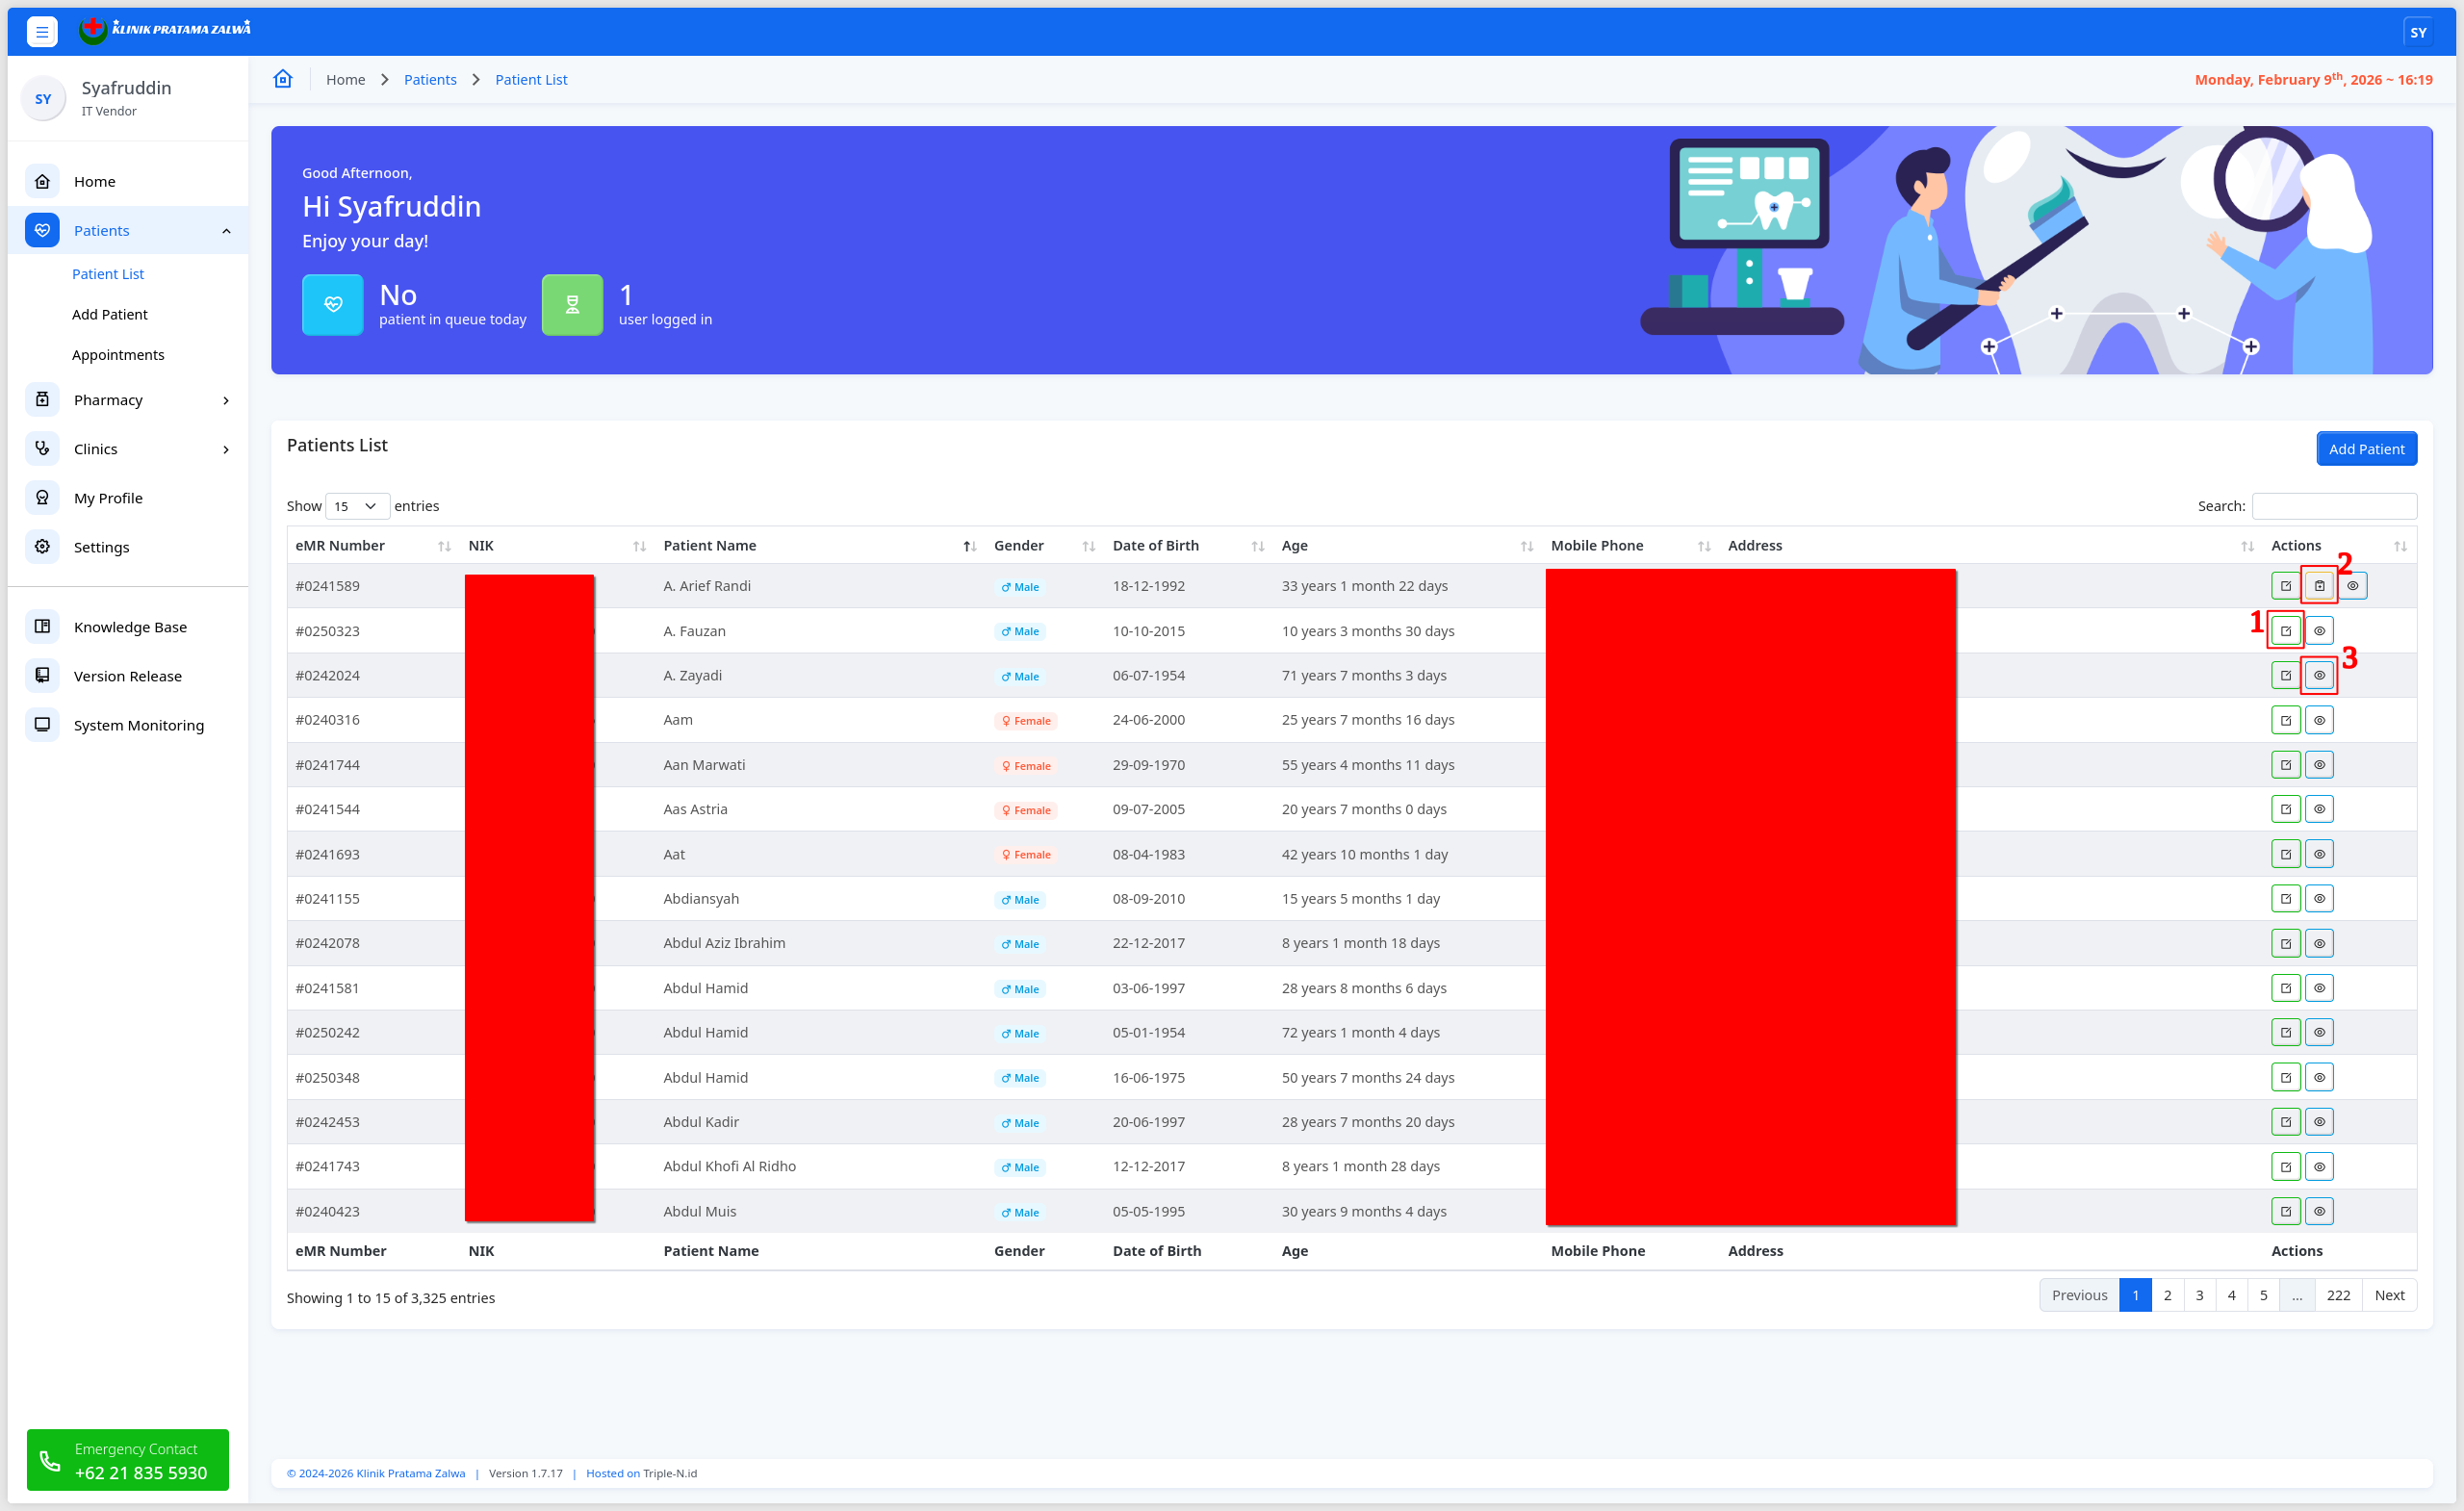The image size is (2464, 1511).
Task: Click edit icon for patient Abdul Muis
Action: [2285, 1211]
